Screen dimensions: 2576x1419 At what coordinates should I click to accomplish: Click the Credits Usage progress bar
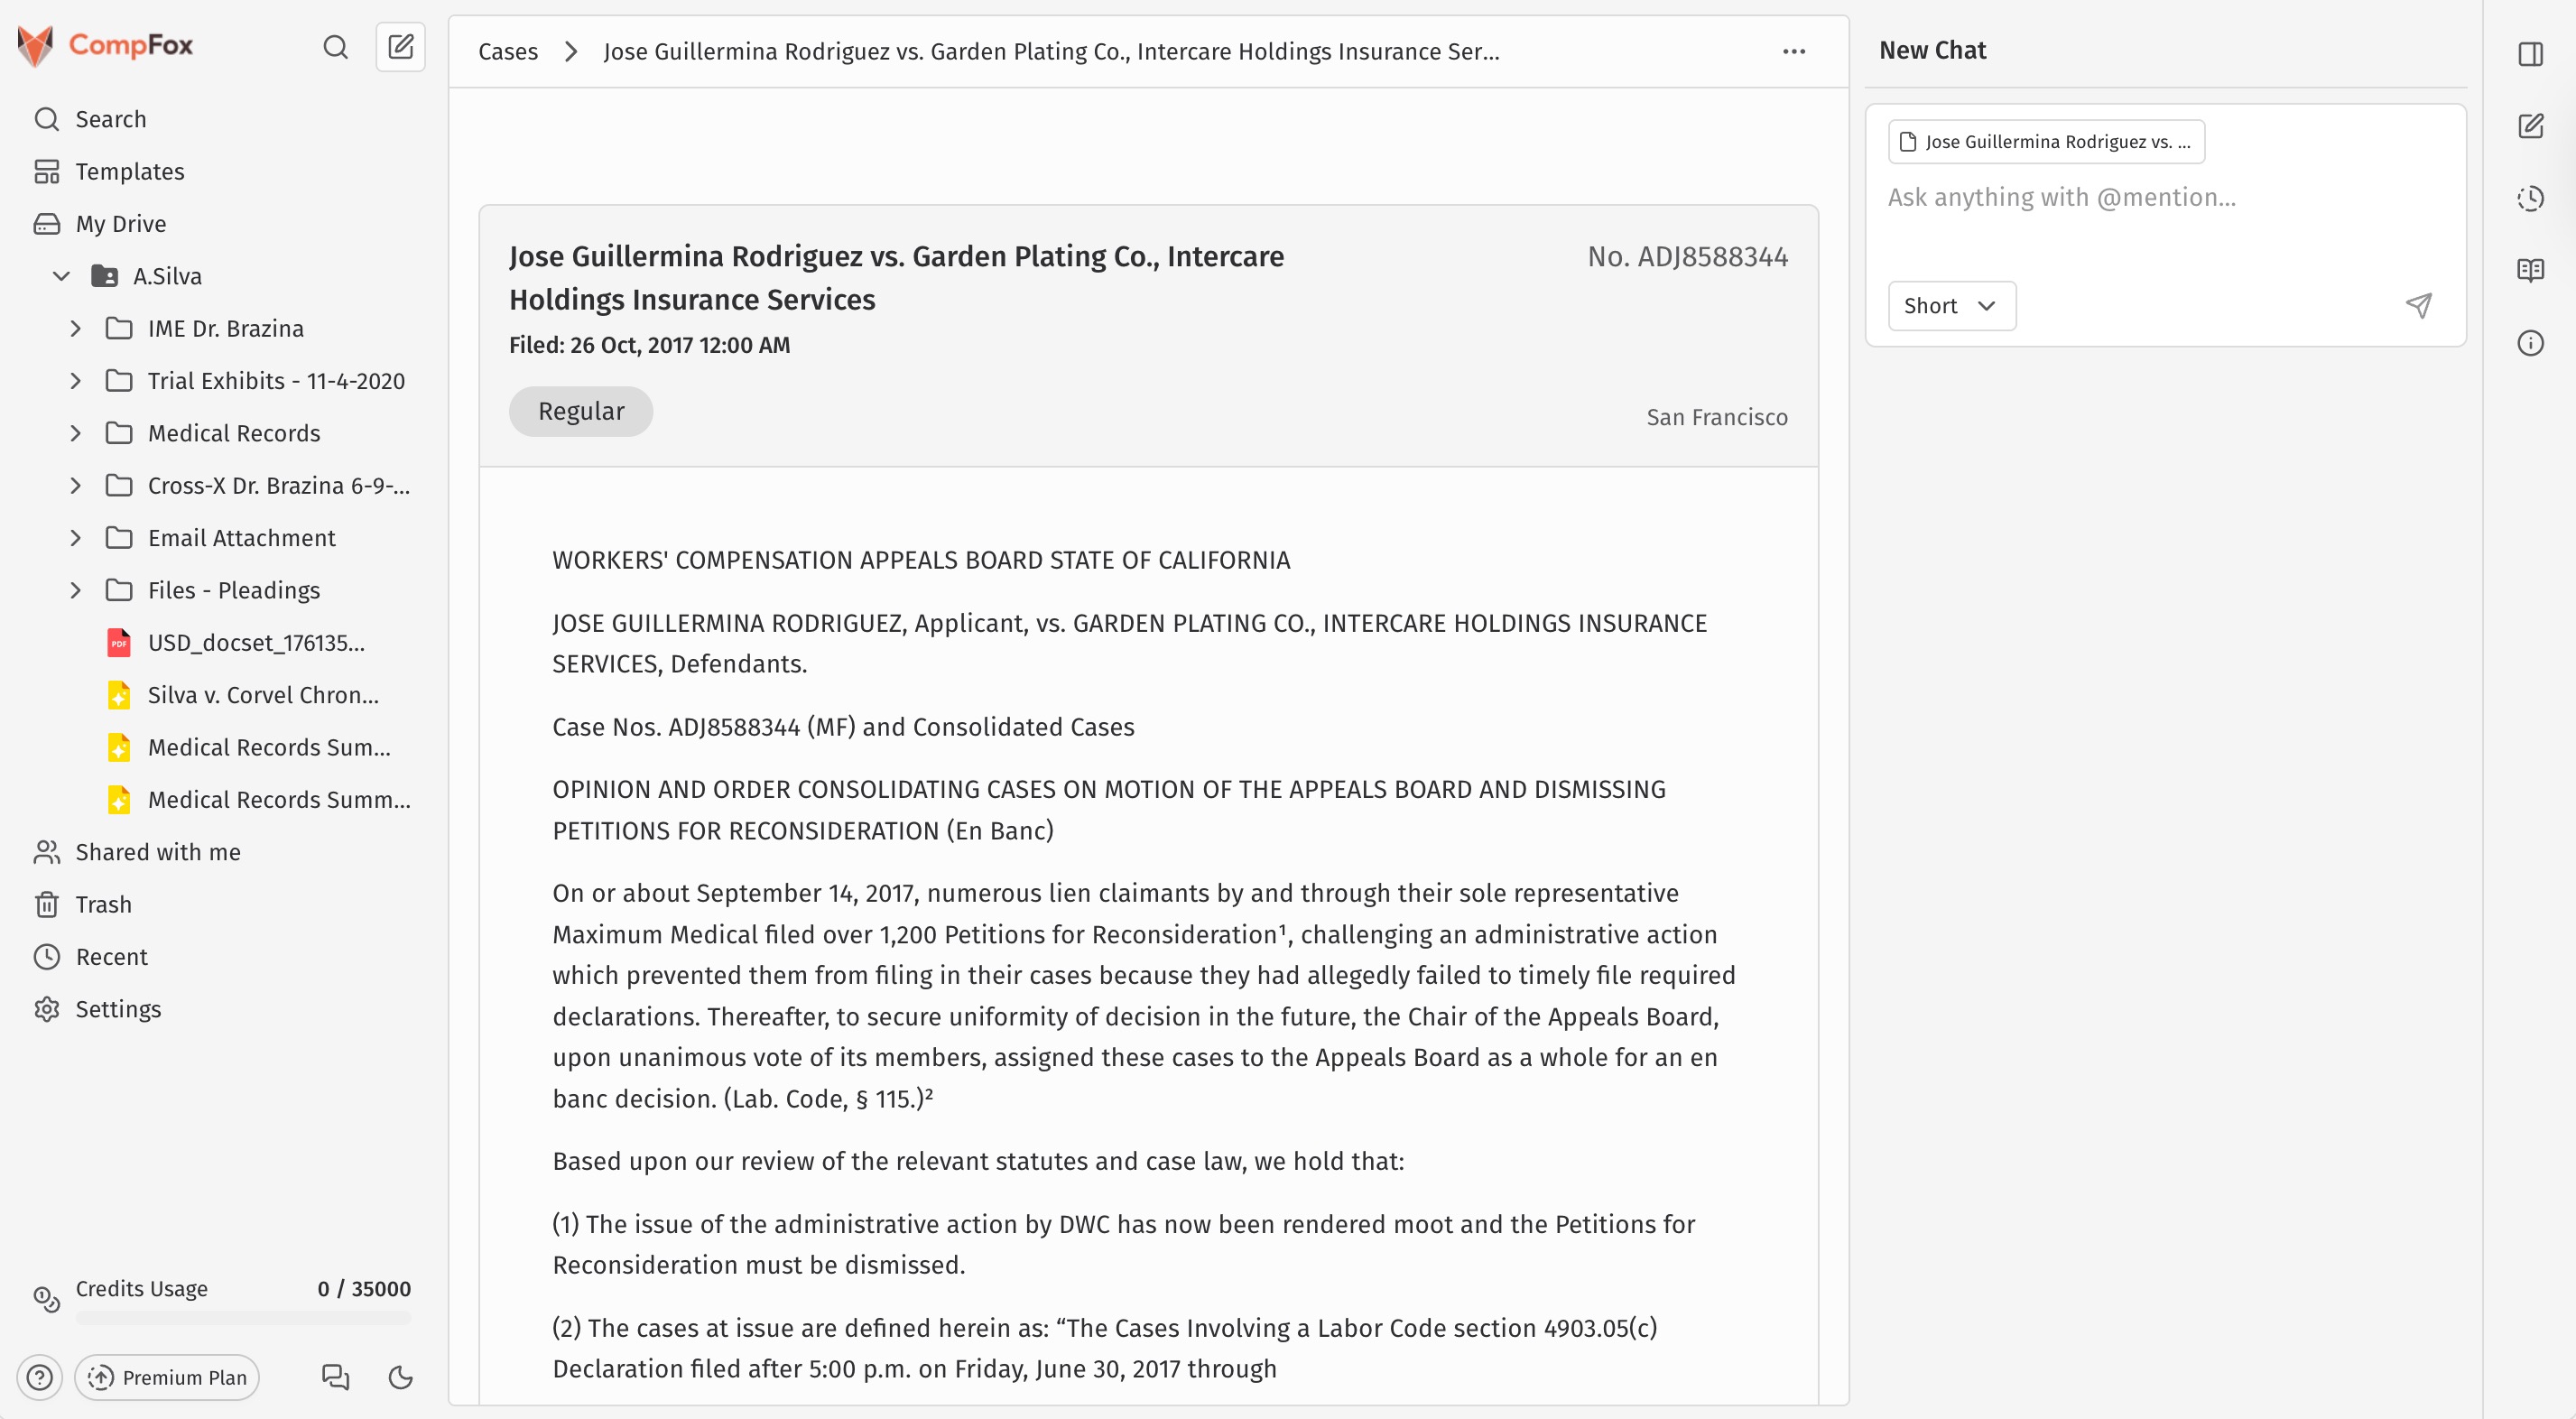click(243, 1318)
